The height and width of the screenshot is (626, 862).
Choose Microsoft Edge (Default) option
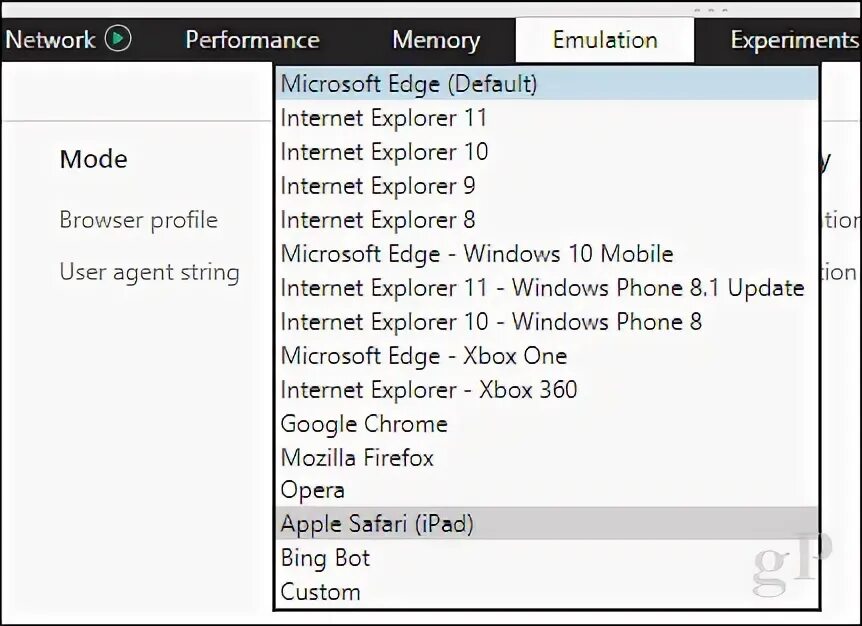pyautogui.click(x=547, y=84)
